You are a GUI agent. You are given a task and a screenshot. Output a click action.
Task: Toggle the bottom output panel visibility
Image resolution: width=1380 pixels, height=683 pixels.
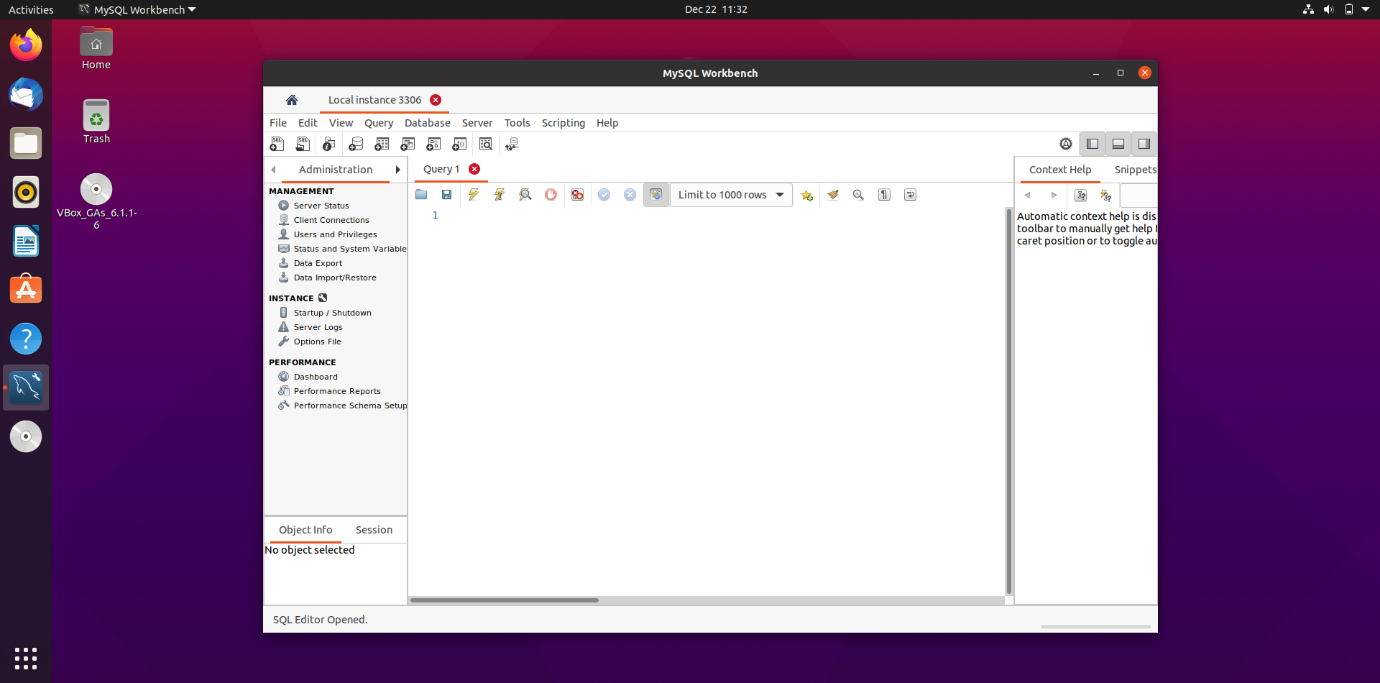[x=1118, y=144]
